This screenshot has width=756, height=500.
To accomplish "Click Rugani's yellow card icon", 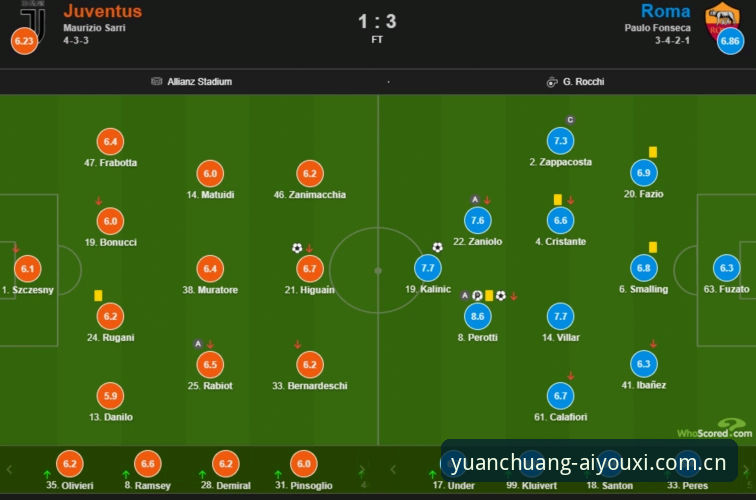I will tap(98, 295).
